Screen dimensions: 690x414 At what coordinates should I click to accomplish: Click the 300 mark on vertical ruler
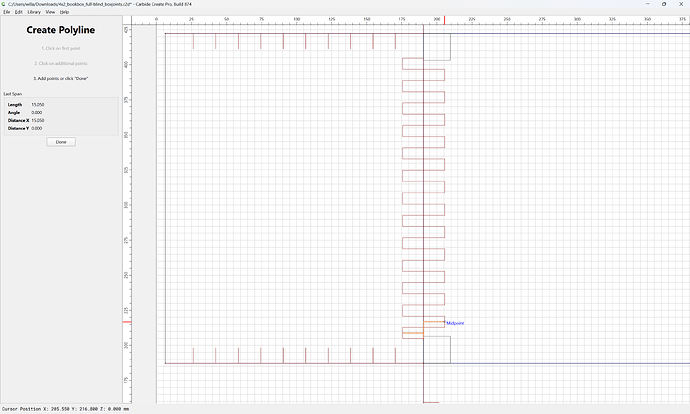point(126,205)
